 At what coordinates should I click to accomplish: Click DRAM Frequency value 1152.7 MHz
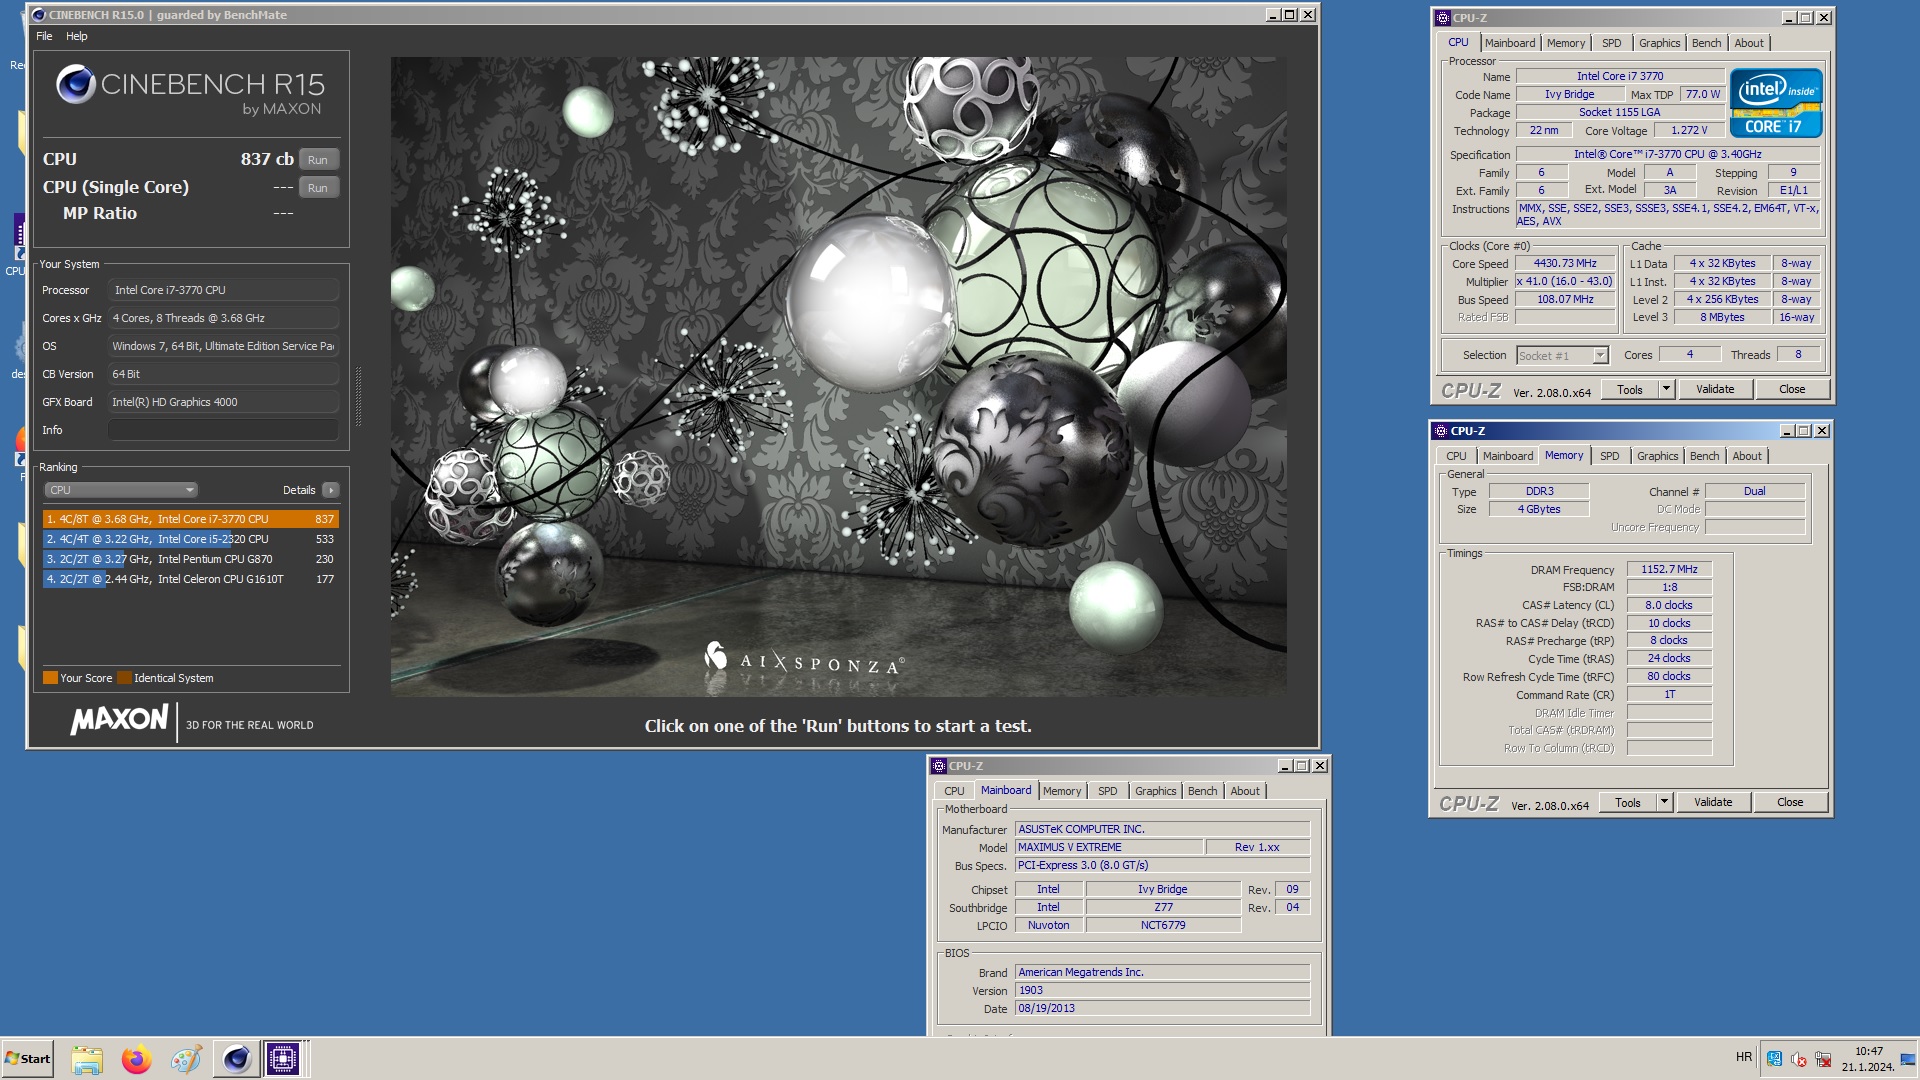coord(1669,570)
